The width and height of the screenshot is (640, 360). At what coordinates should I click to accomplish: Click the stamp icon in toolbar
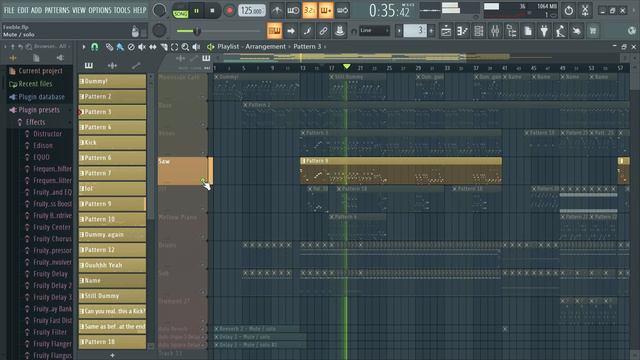[x=339, y=31]
